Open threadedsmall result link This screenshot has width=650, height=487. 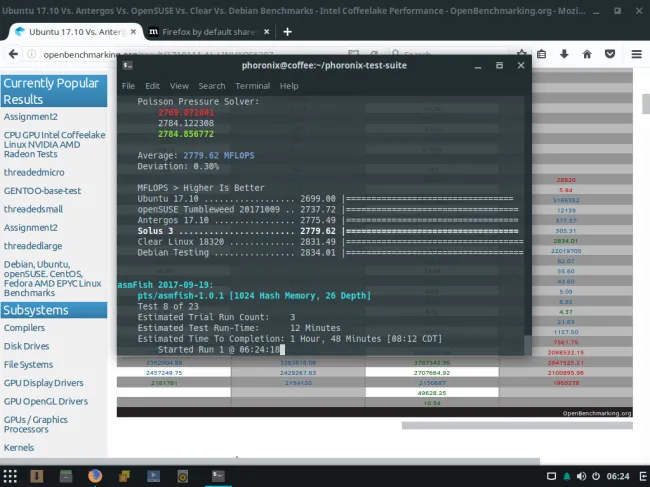point(33,209)
